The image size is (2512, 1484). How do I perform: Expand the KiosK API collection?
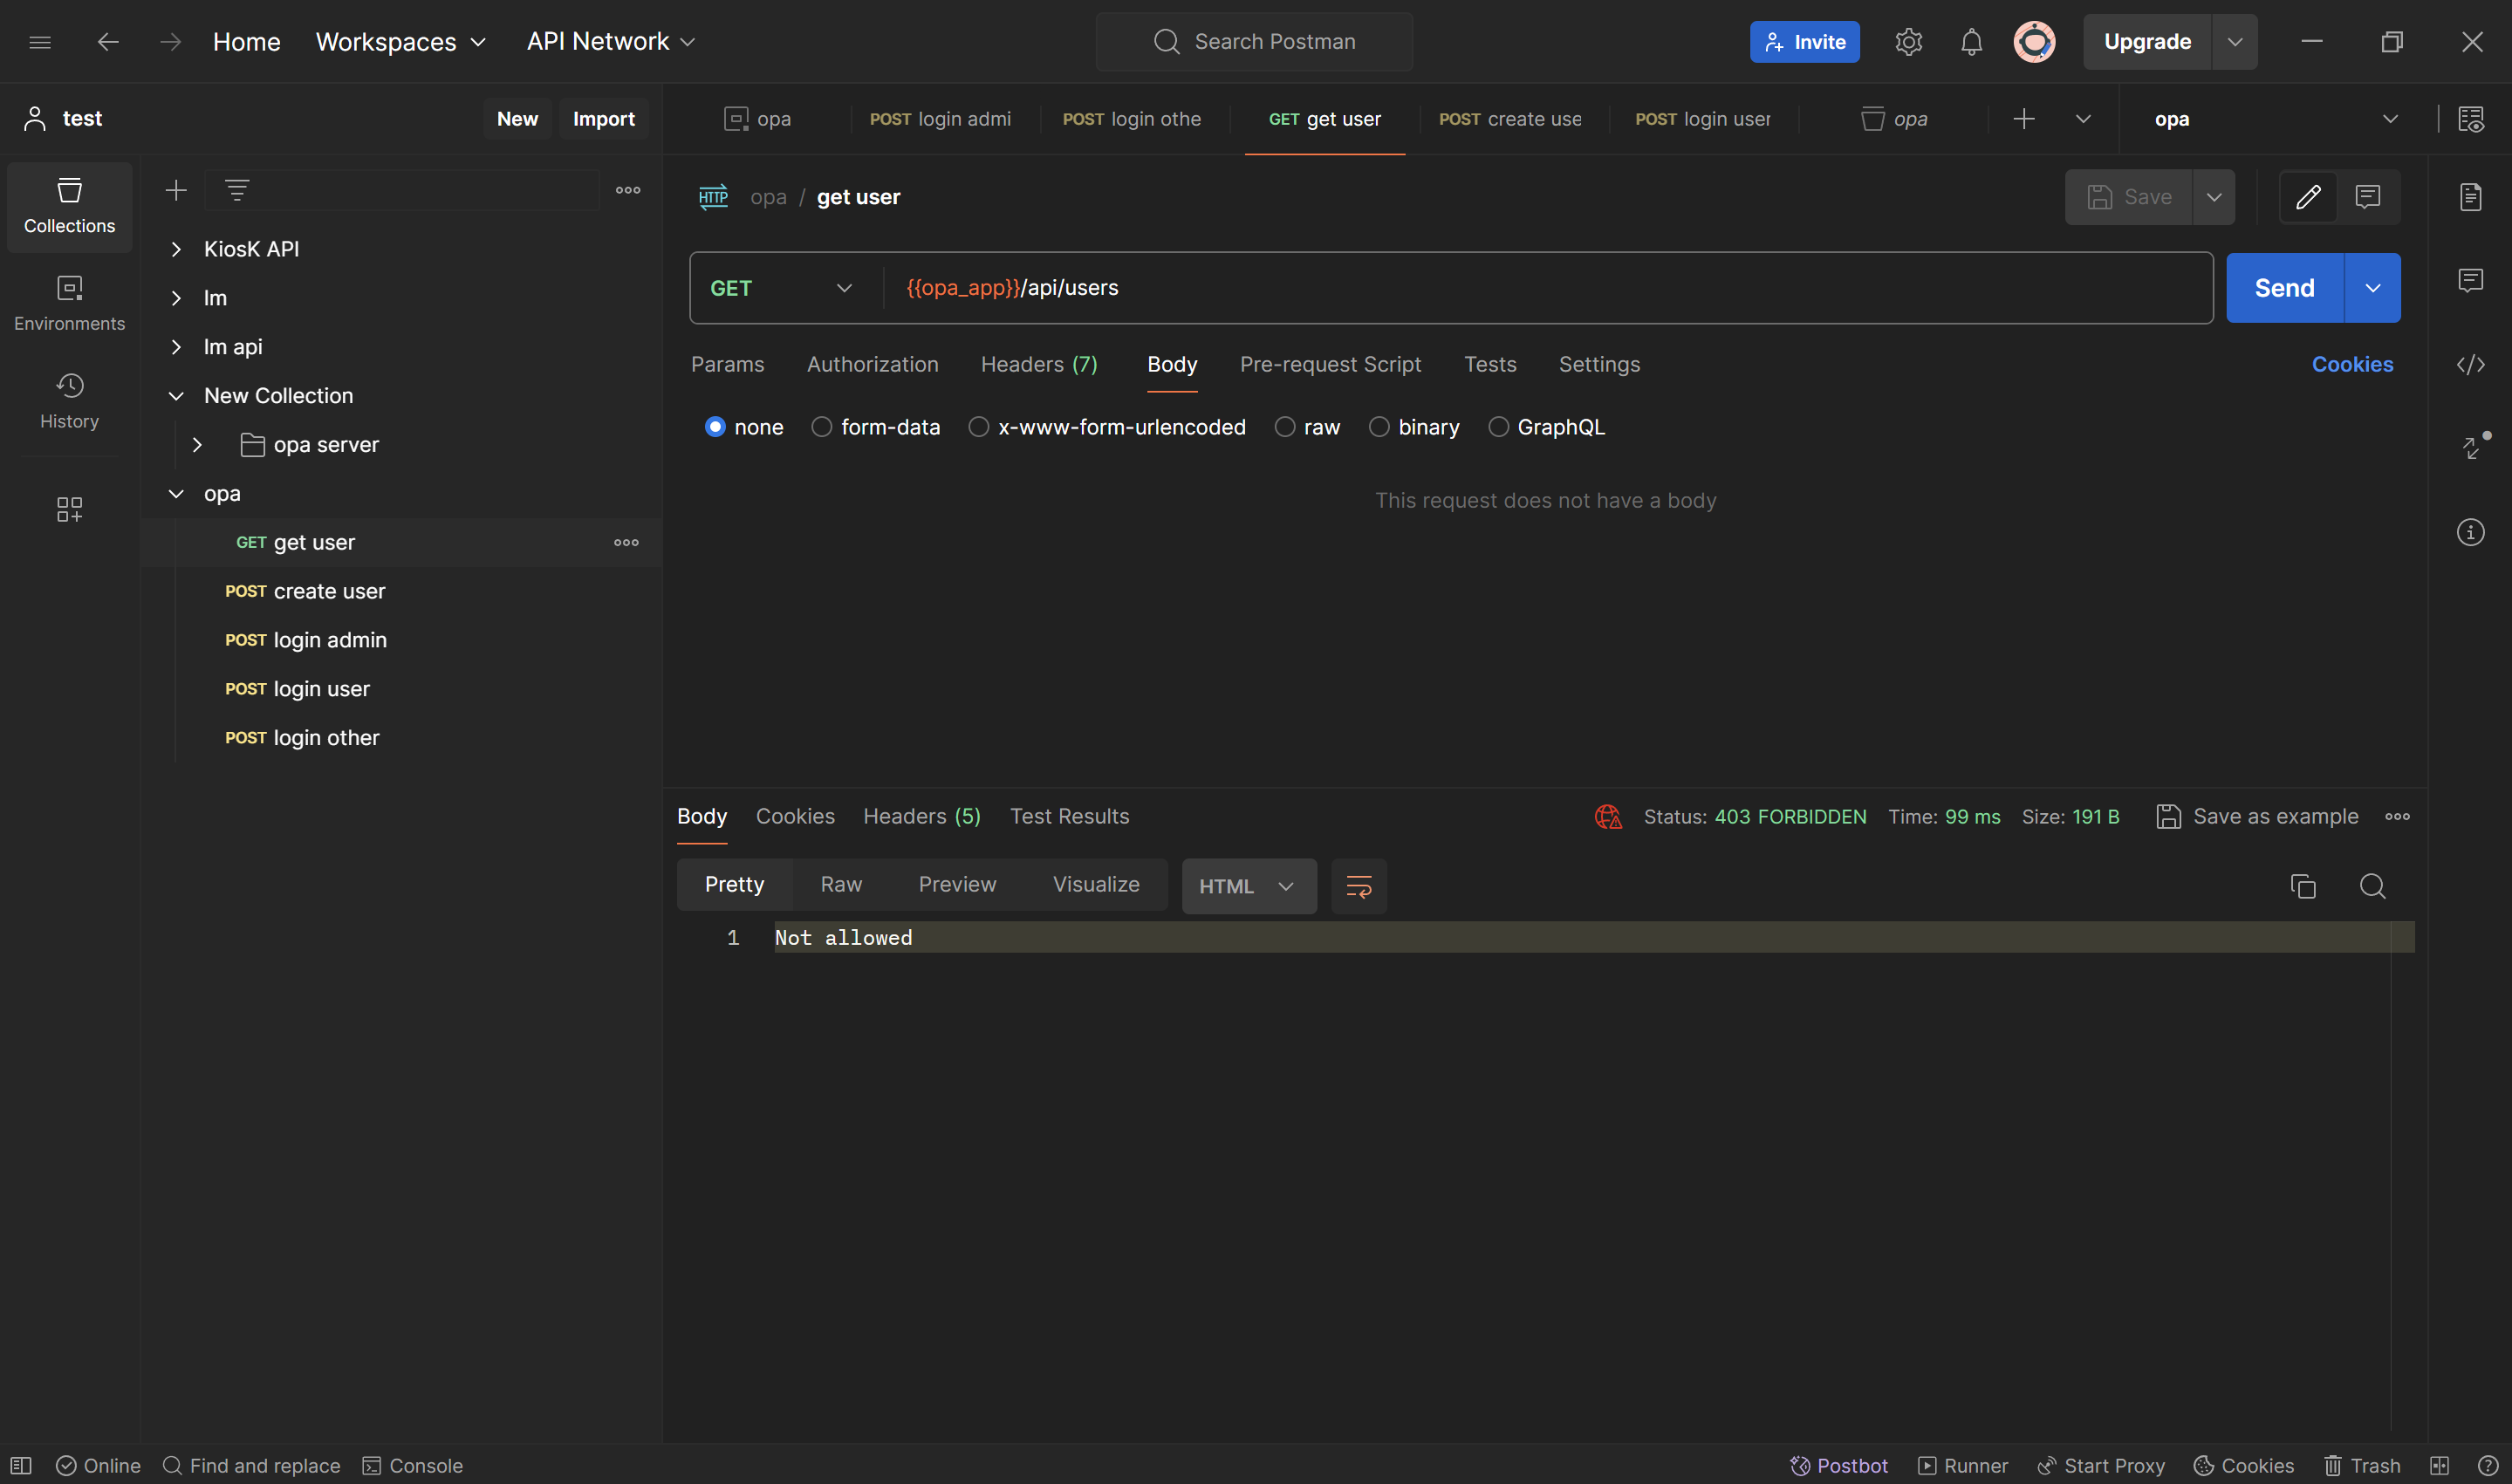pos(176,249)
